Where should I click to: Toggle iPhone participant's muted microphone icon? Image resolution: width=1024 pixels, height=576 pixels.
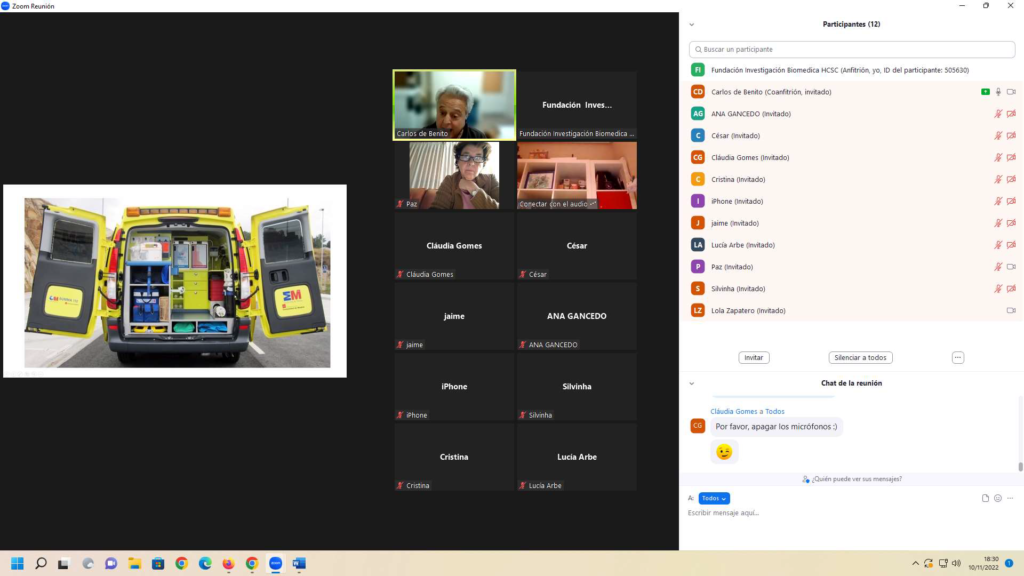click(998, 201)
